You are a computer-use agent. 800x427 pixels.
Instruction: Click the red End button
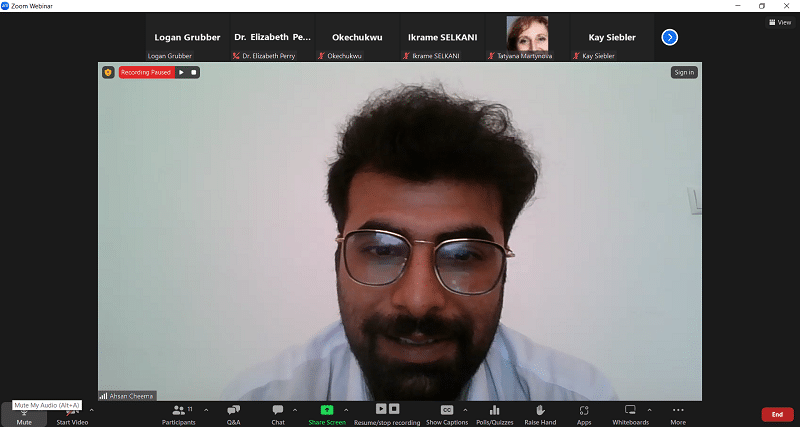click(777, 414)
